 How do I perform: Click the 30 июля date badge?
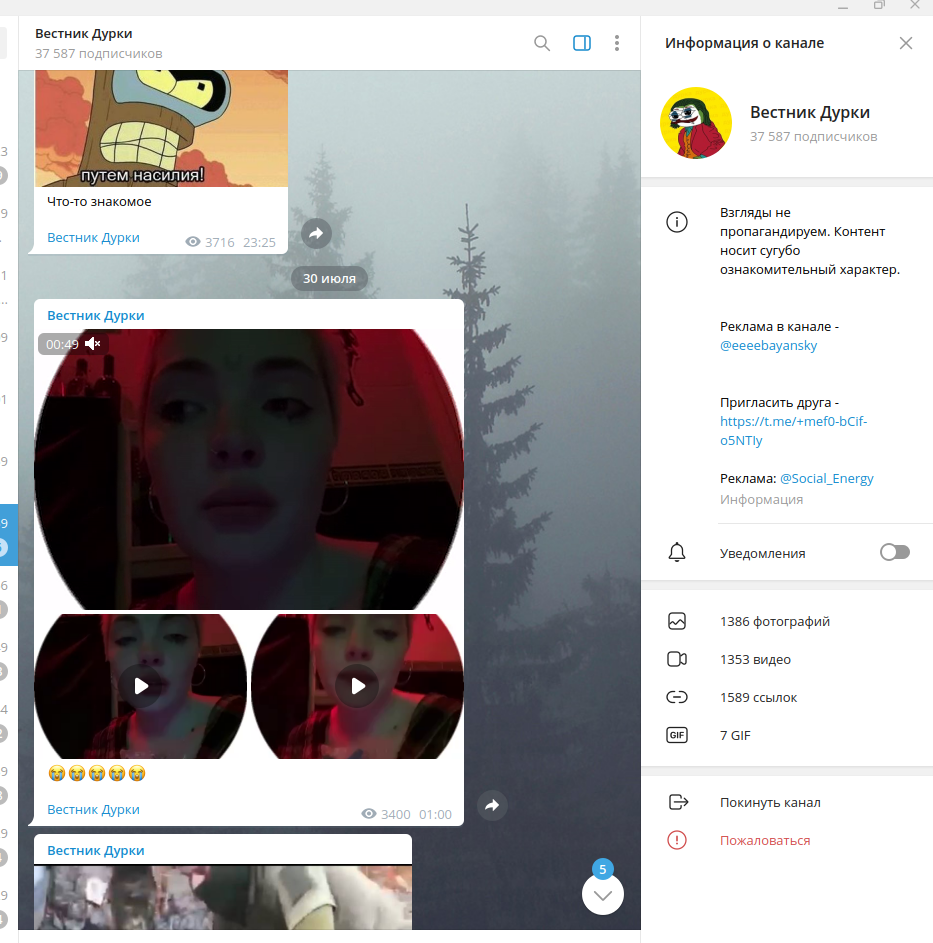(329, 278)
